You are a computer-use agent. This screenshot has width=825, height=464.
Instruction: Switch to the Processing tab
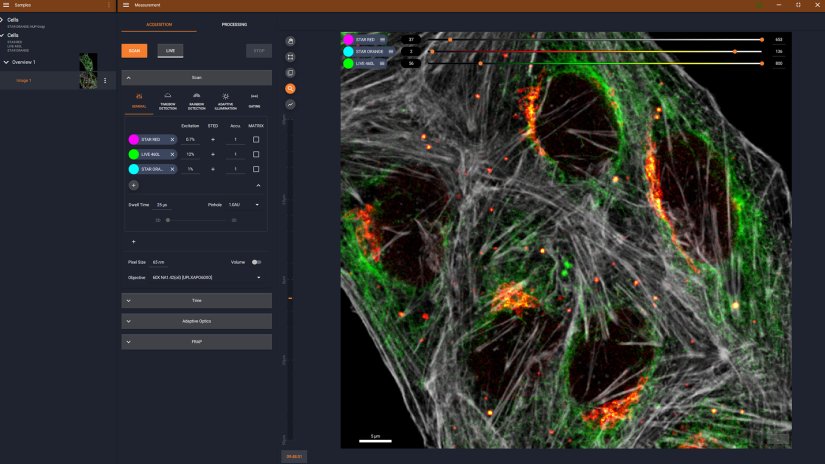(234, 24)
